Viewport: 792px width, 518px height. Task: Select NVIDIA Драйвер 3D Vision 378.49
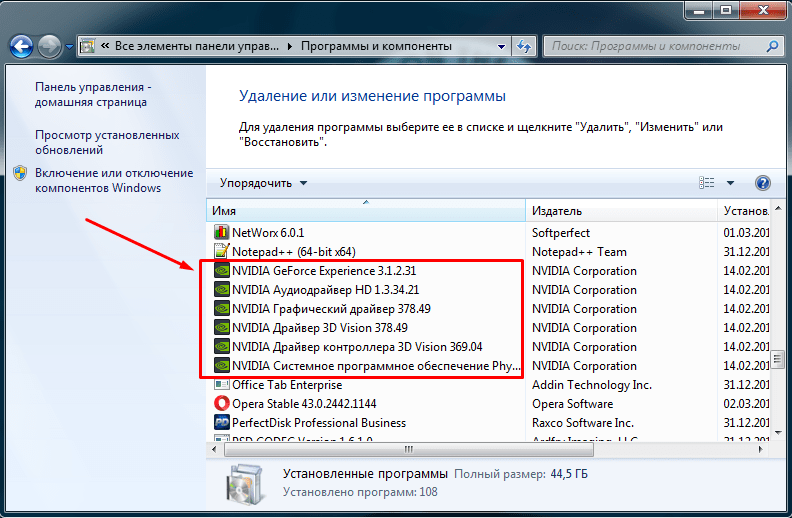(320, 328)
